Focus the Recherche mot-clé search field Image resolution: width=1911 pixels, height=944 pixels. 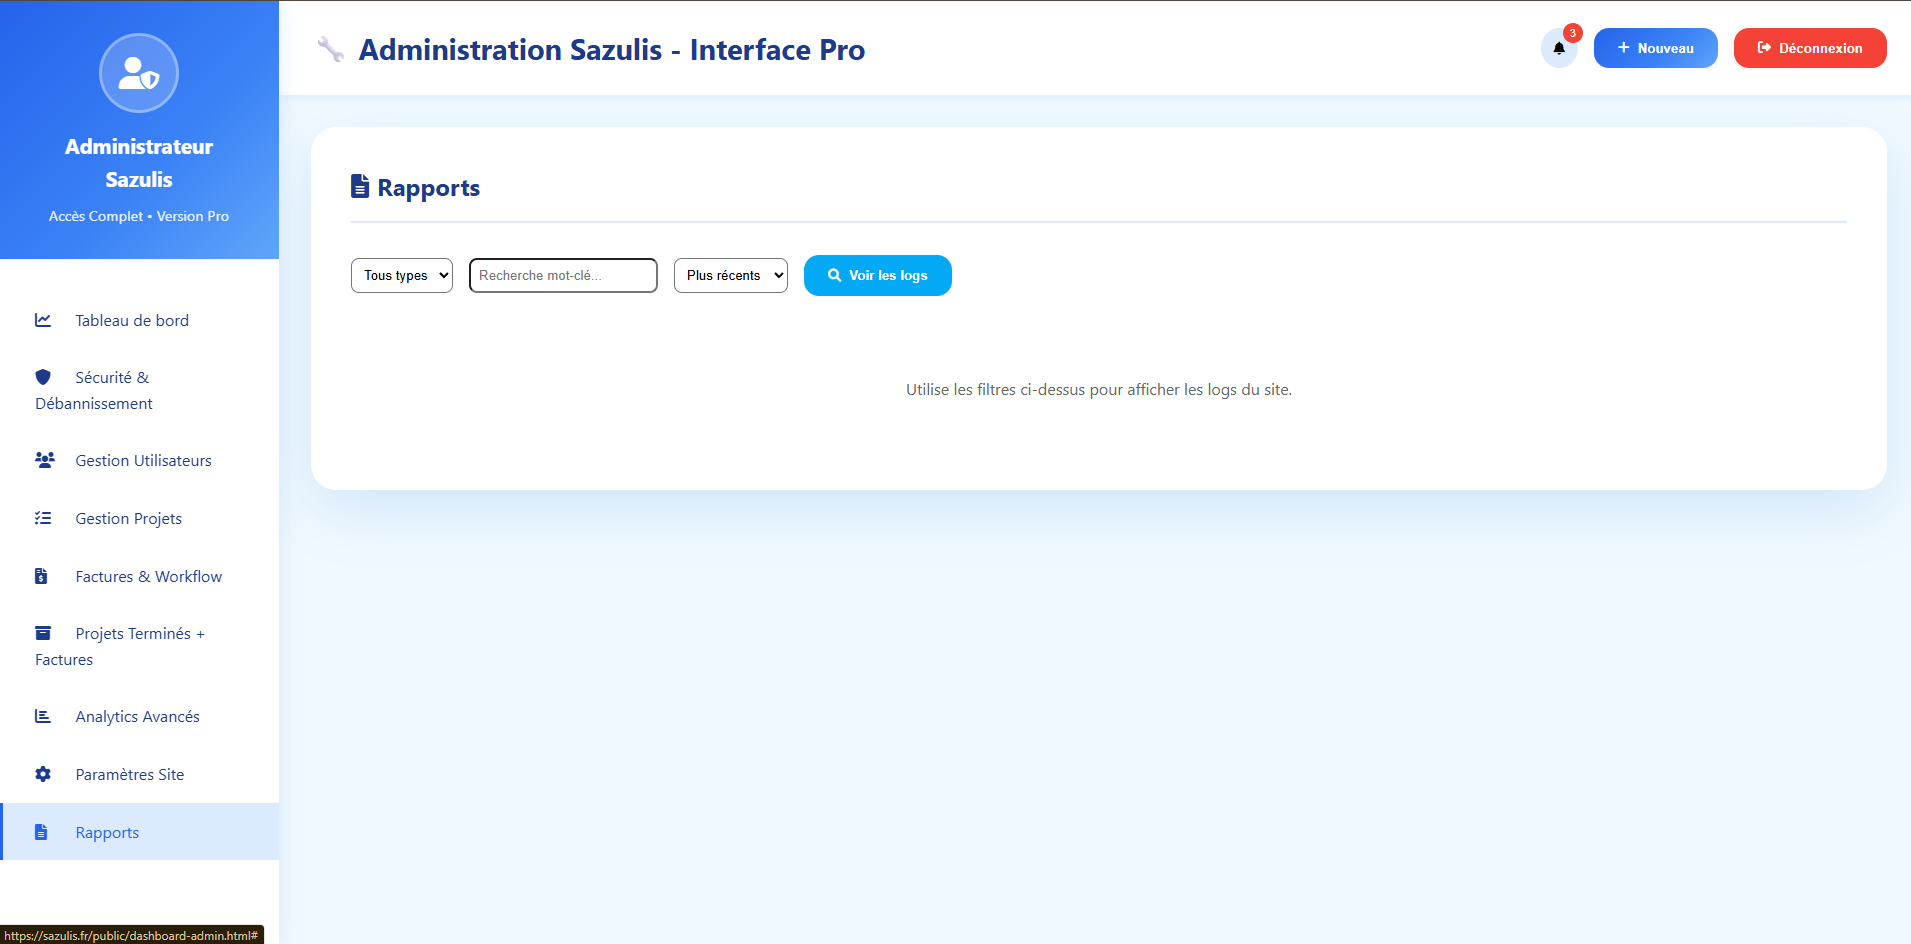563,275
